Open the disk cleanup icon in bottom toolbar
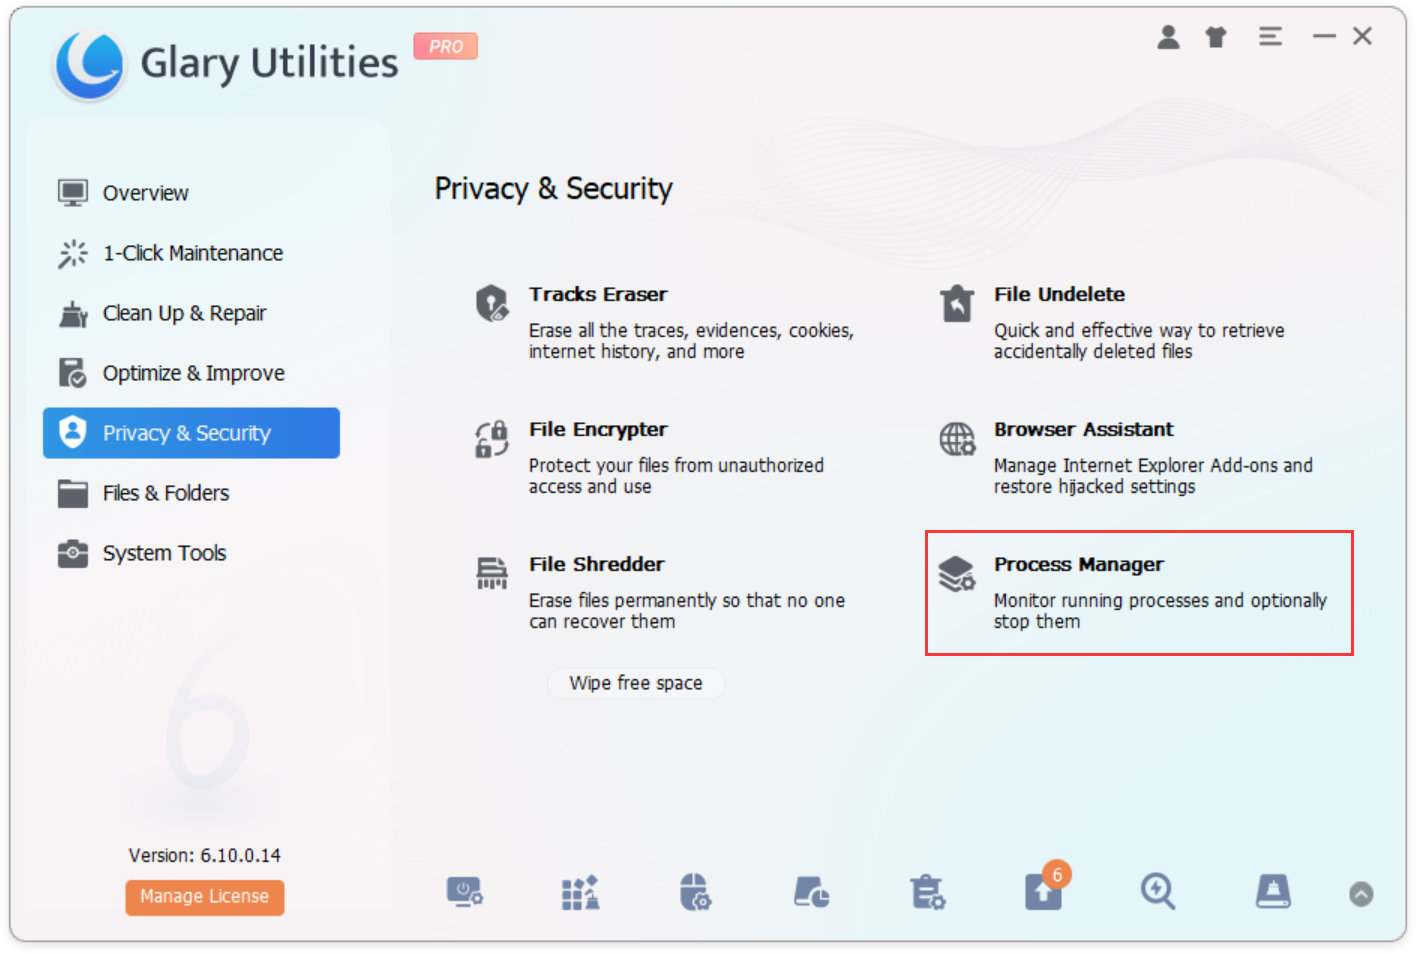This screenshot has width=1416, height=954. point(1273,892)
